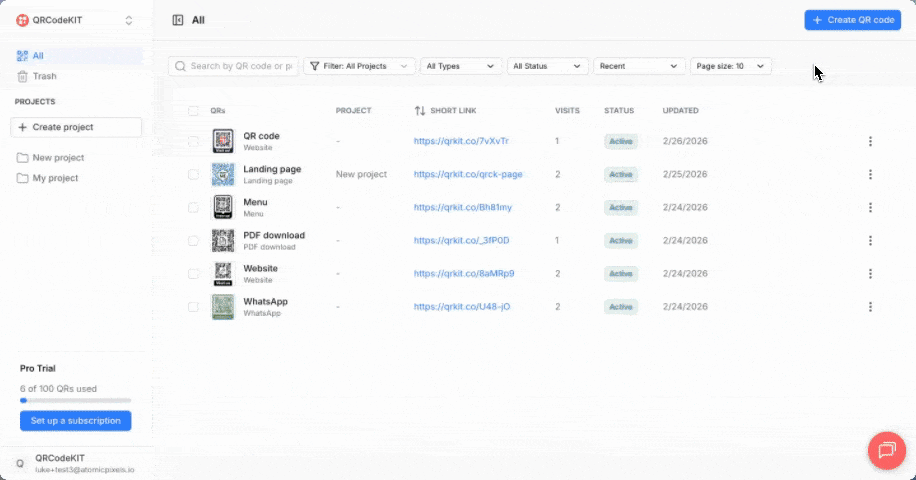Select All in the sidebar navigation
This screenshot has width=916, height=480.
pyautogui.click(x=38, y=56)
